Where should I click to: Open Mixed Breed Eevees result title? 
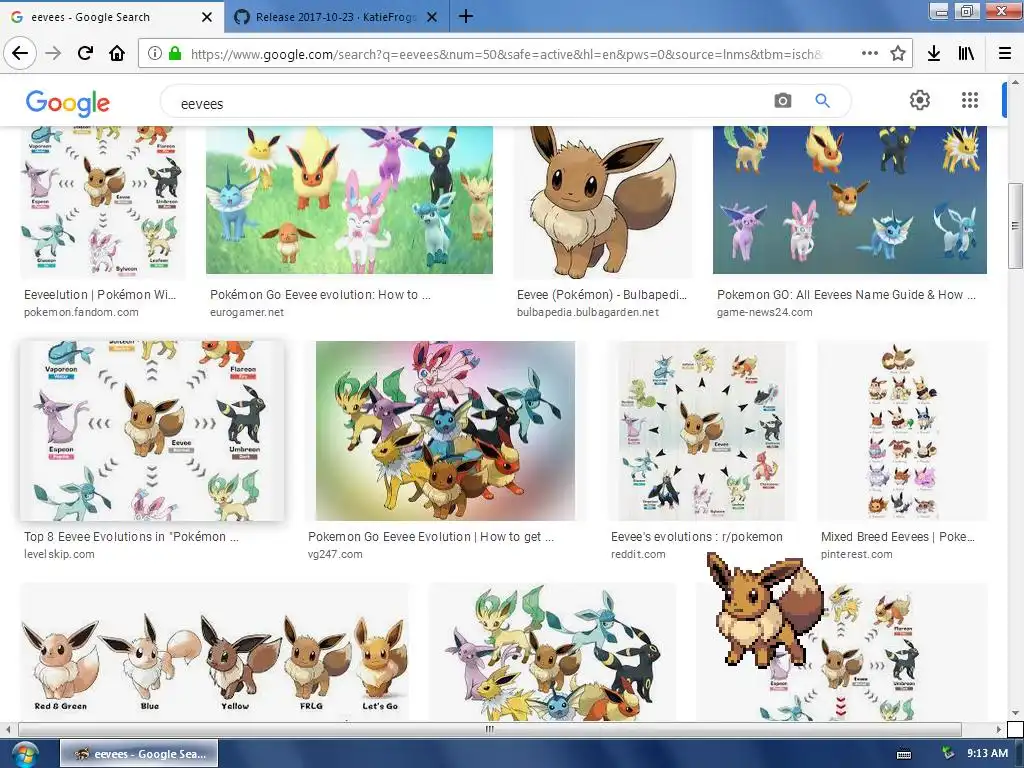[898, 537]
